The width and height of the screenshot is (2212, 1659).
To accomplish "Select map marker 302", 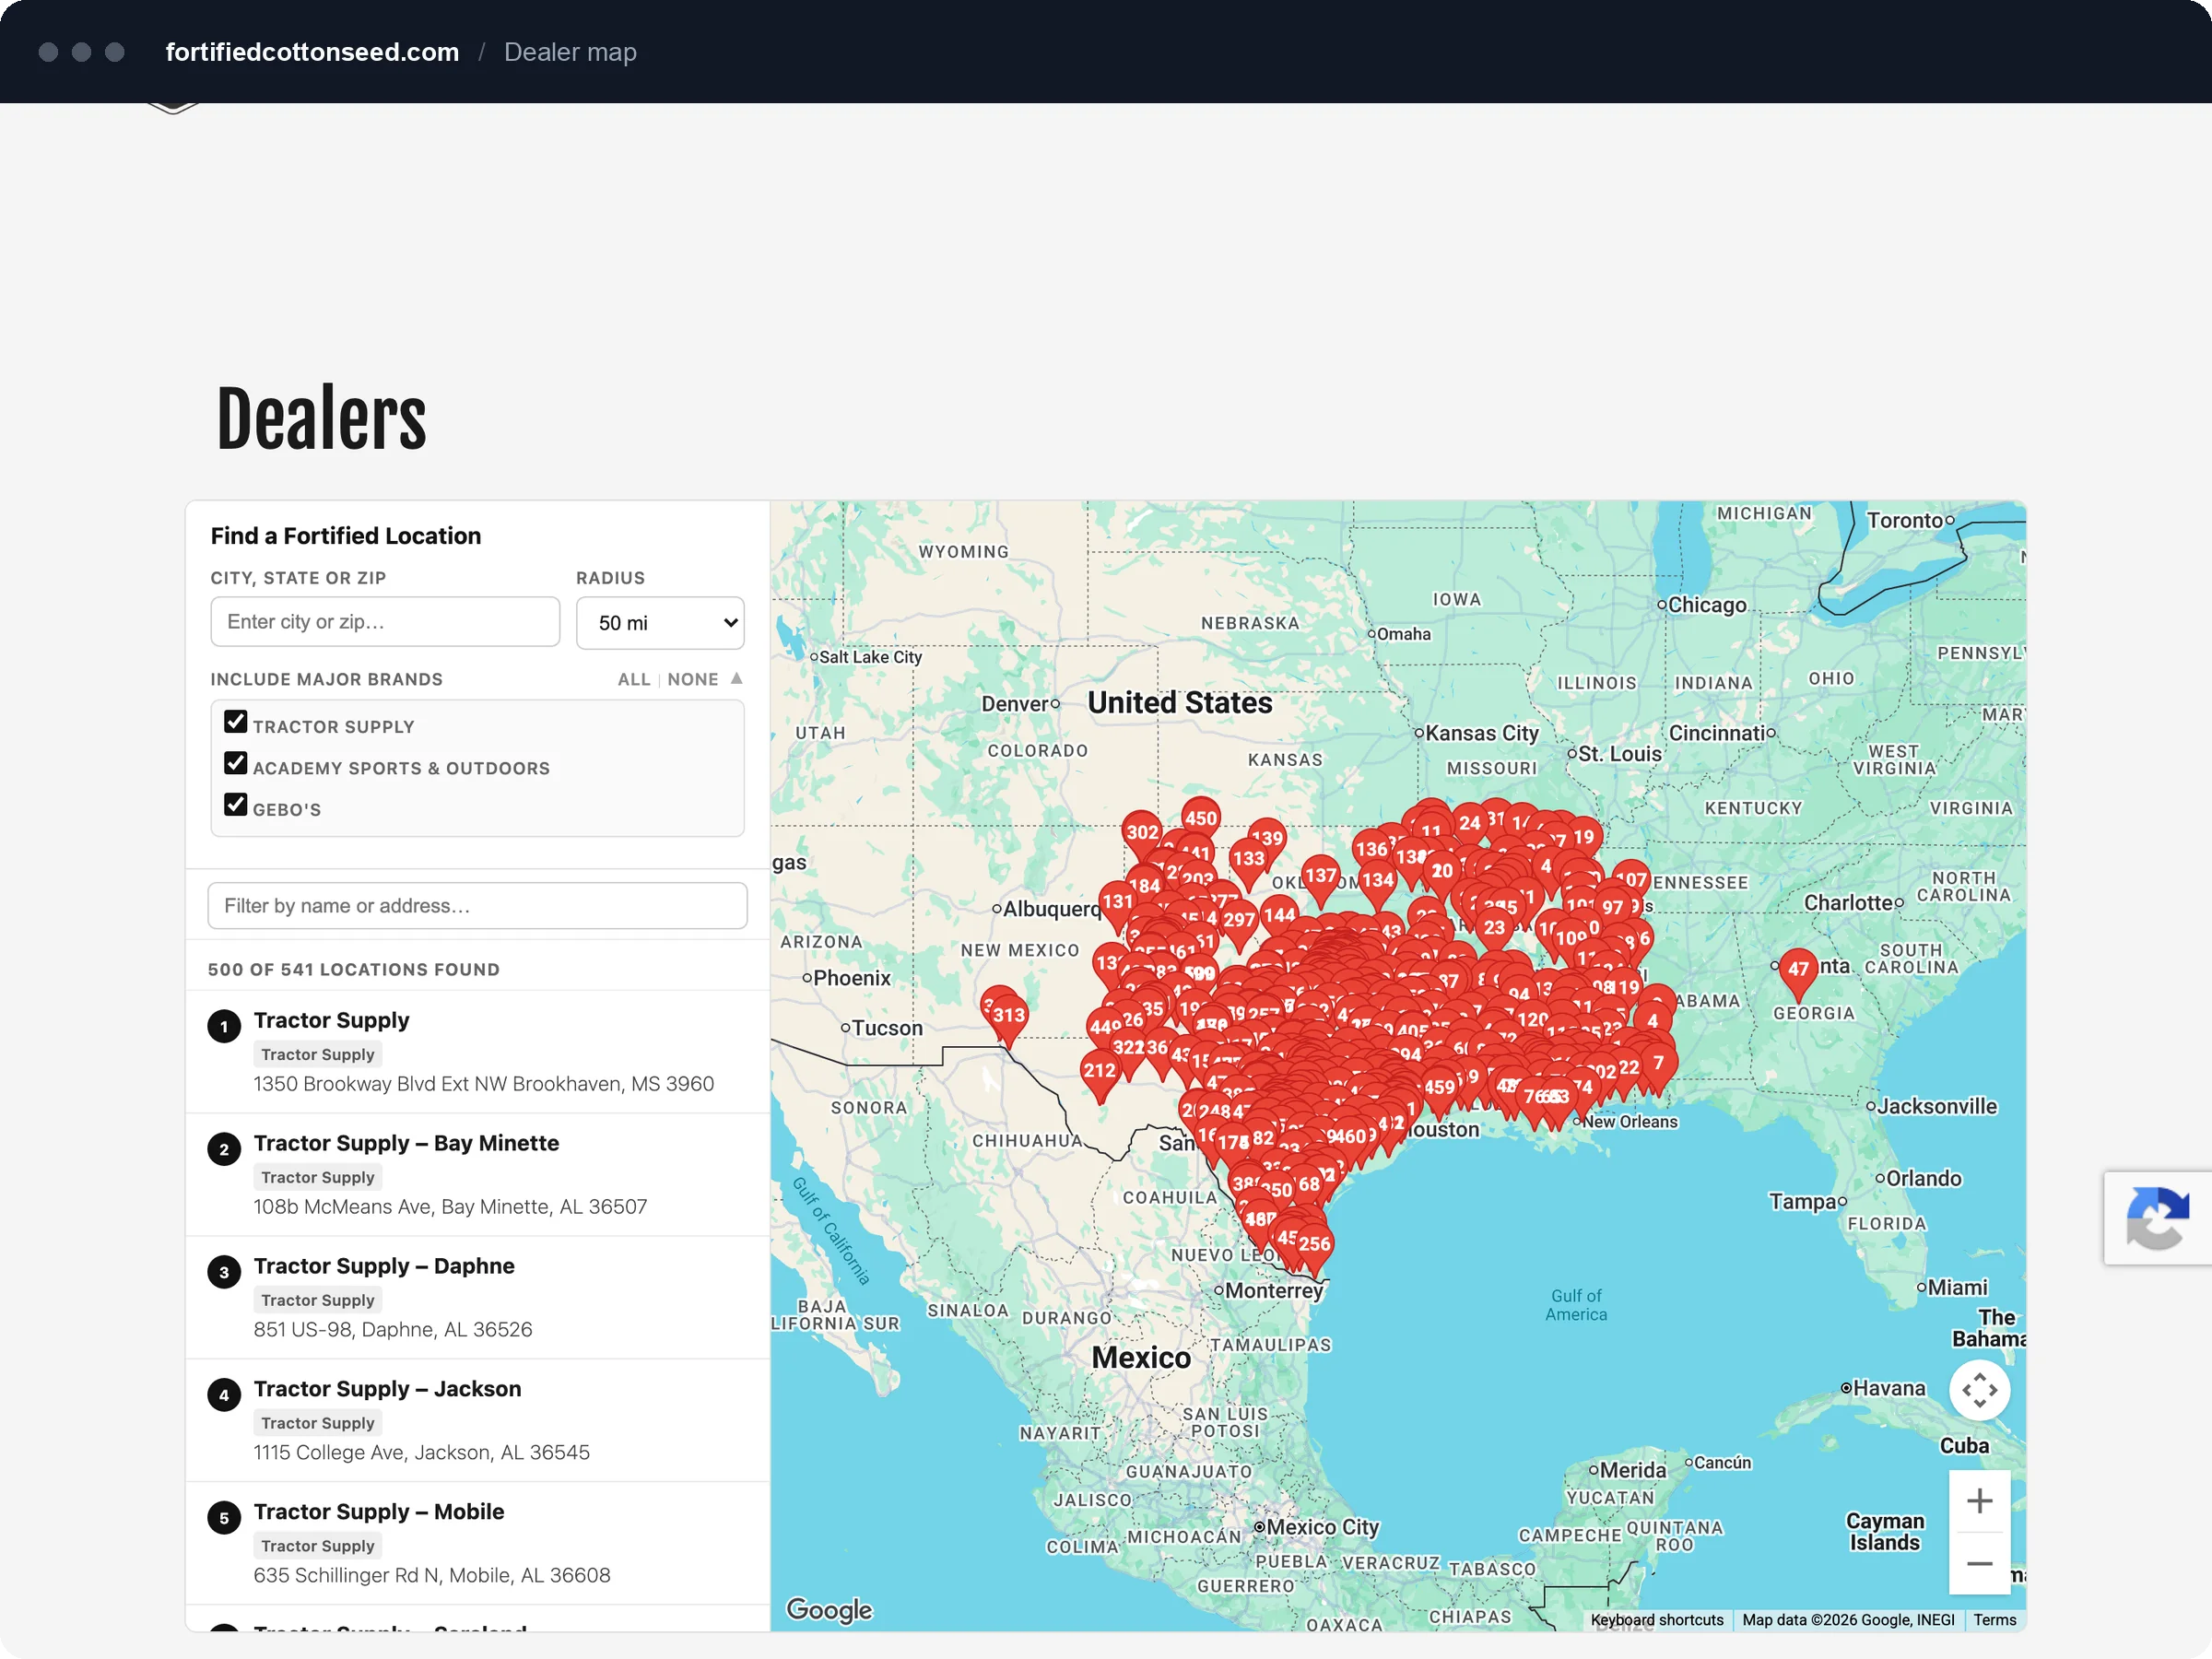I will (x=1142, y=835).
